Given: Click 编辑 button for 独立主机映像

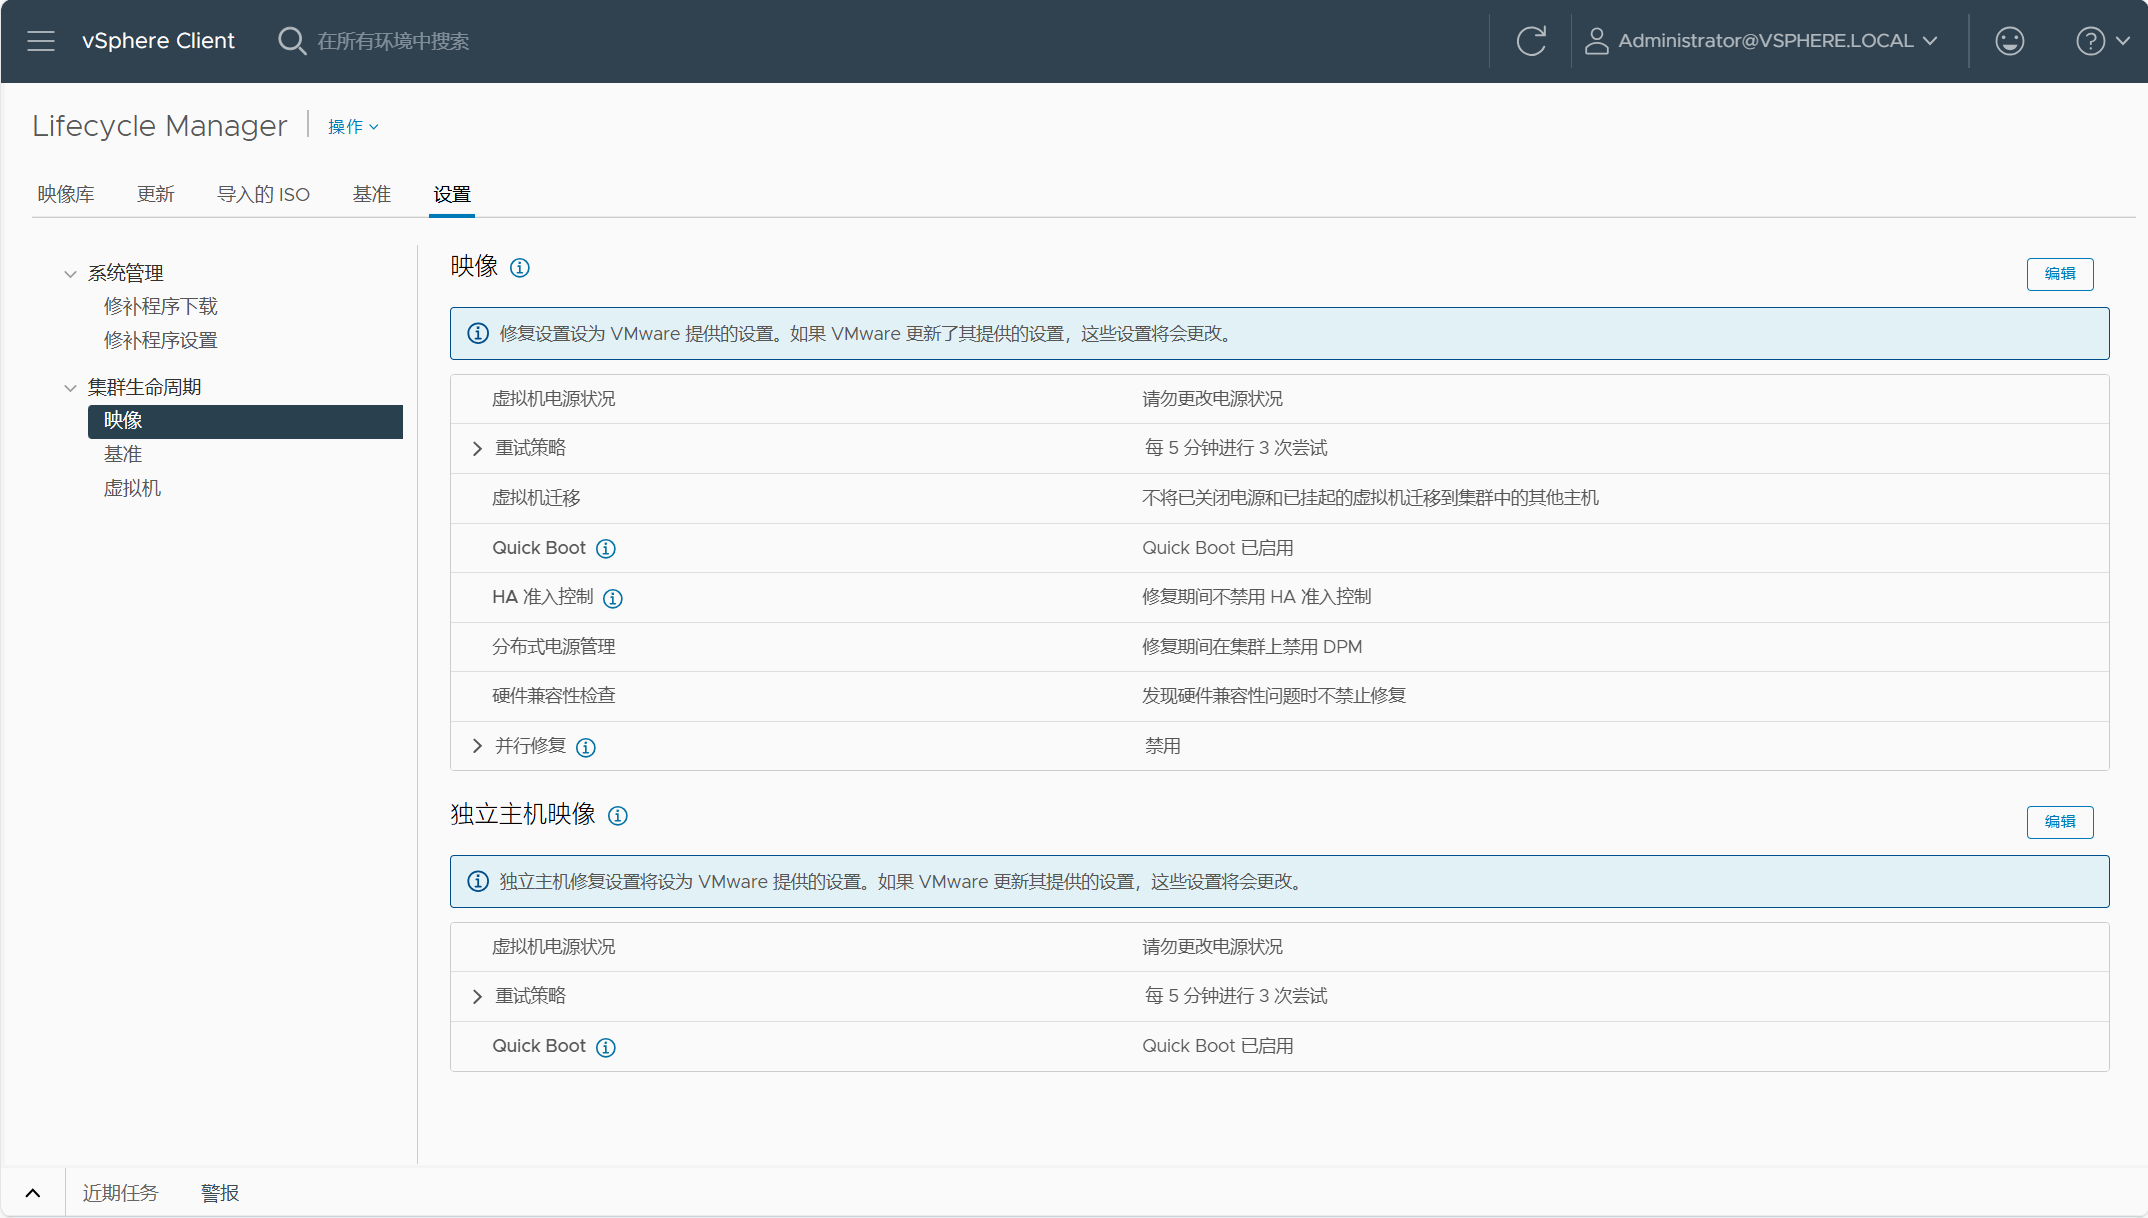Looking at the screenshot, I should point(2060,822).
